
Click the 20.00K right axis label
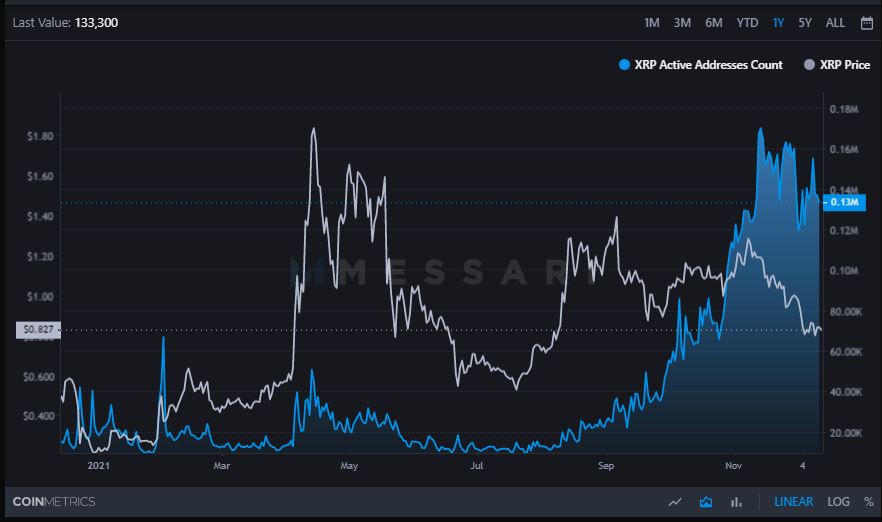pyautogui.click(x=846, y=433)
